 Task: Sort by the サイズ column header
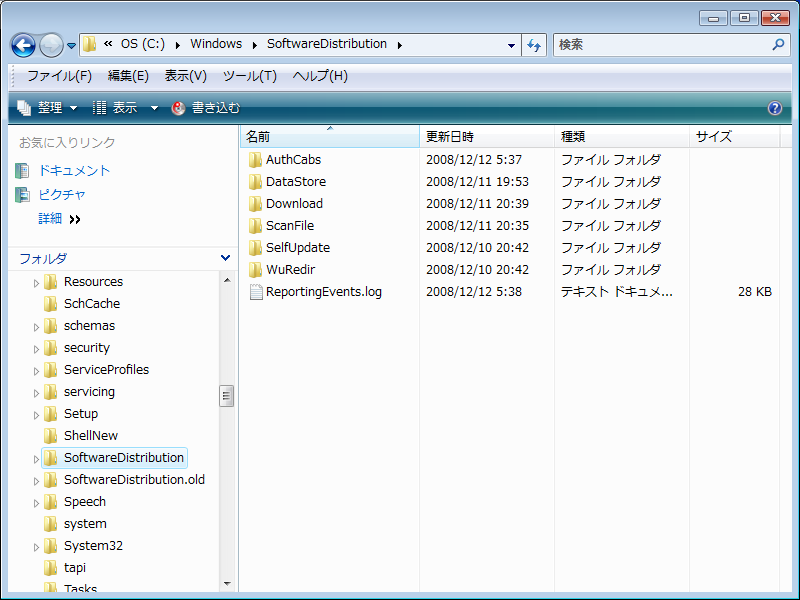point(735,136)
